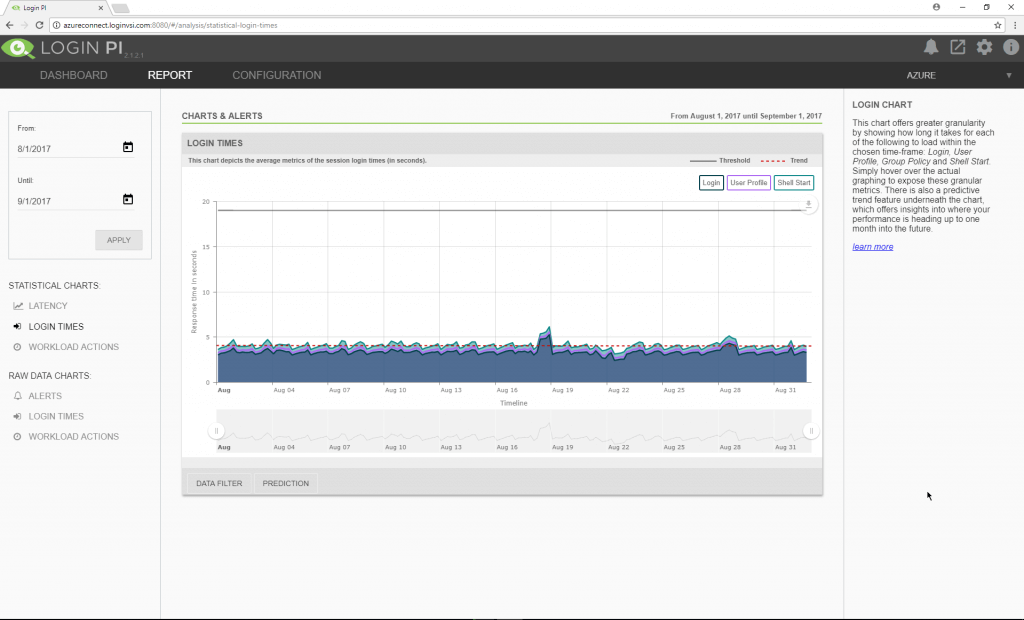
Task: Click raw data Workload Actions clock icon
Action: click(18, 436)
